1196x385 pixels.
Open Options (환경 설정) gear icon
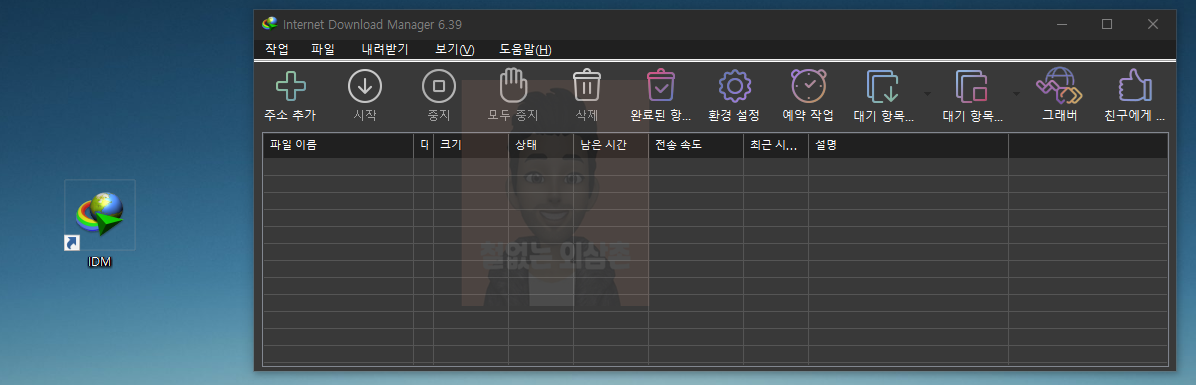click(x=735, y=86)
